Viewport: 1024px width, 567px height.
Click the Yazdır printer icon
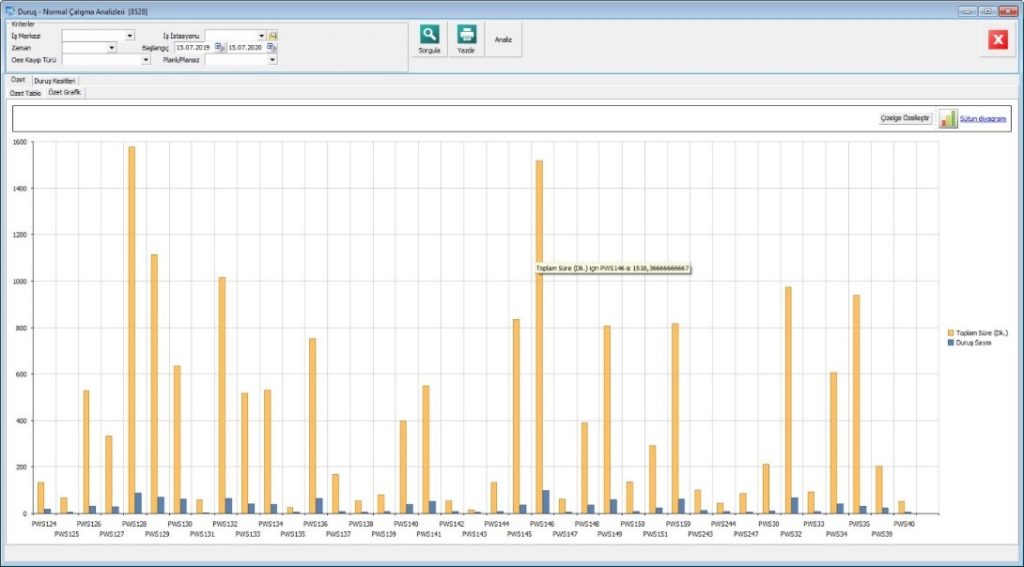coord(466,34)
